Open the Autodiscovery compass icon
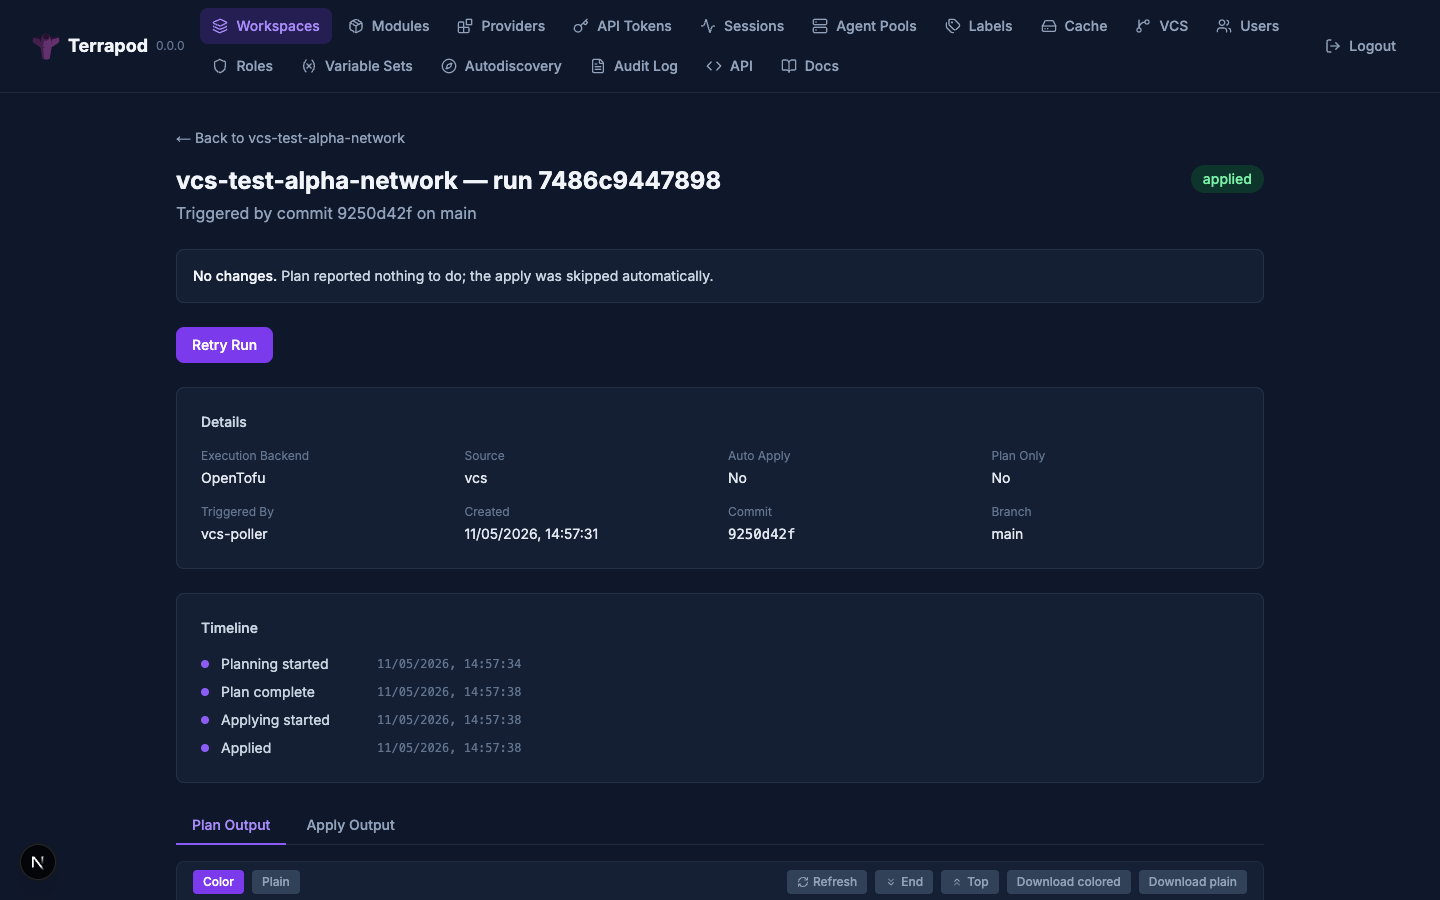Image resolution: width=1440 pixels, height=900 pixels. (x=449, y=66)
